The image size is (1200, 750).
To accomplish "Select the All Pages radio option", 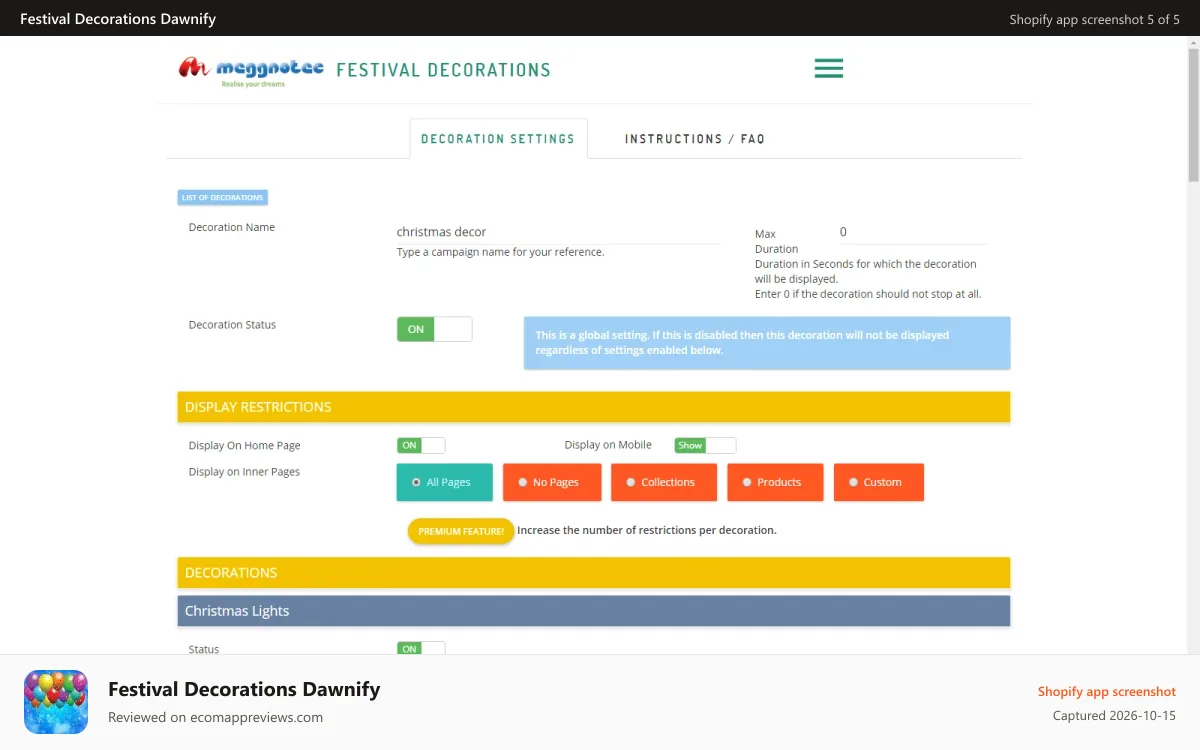I will click(x=445, y=482).
